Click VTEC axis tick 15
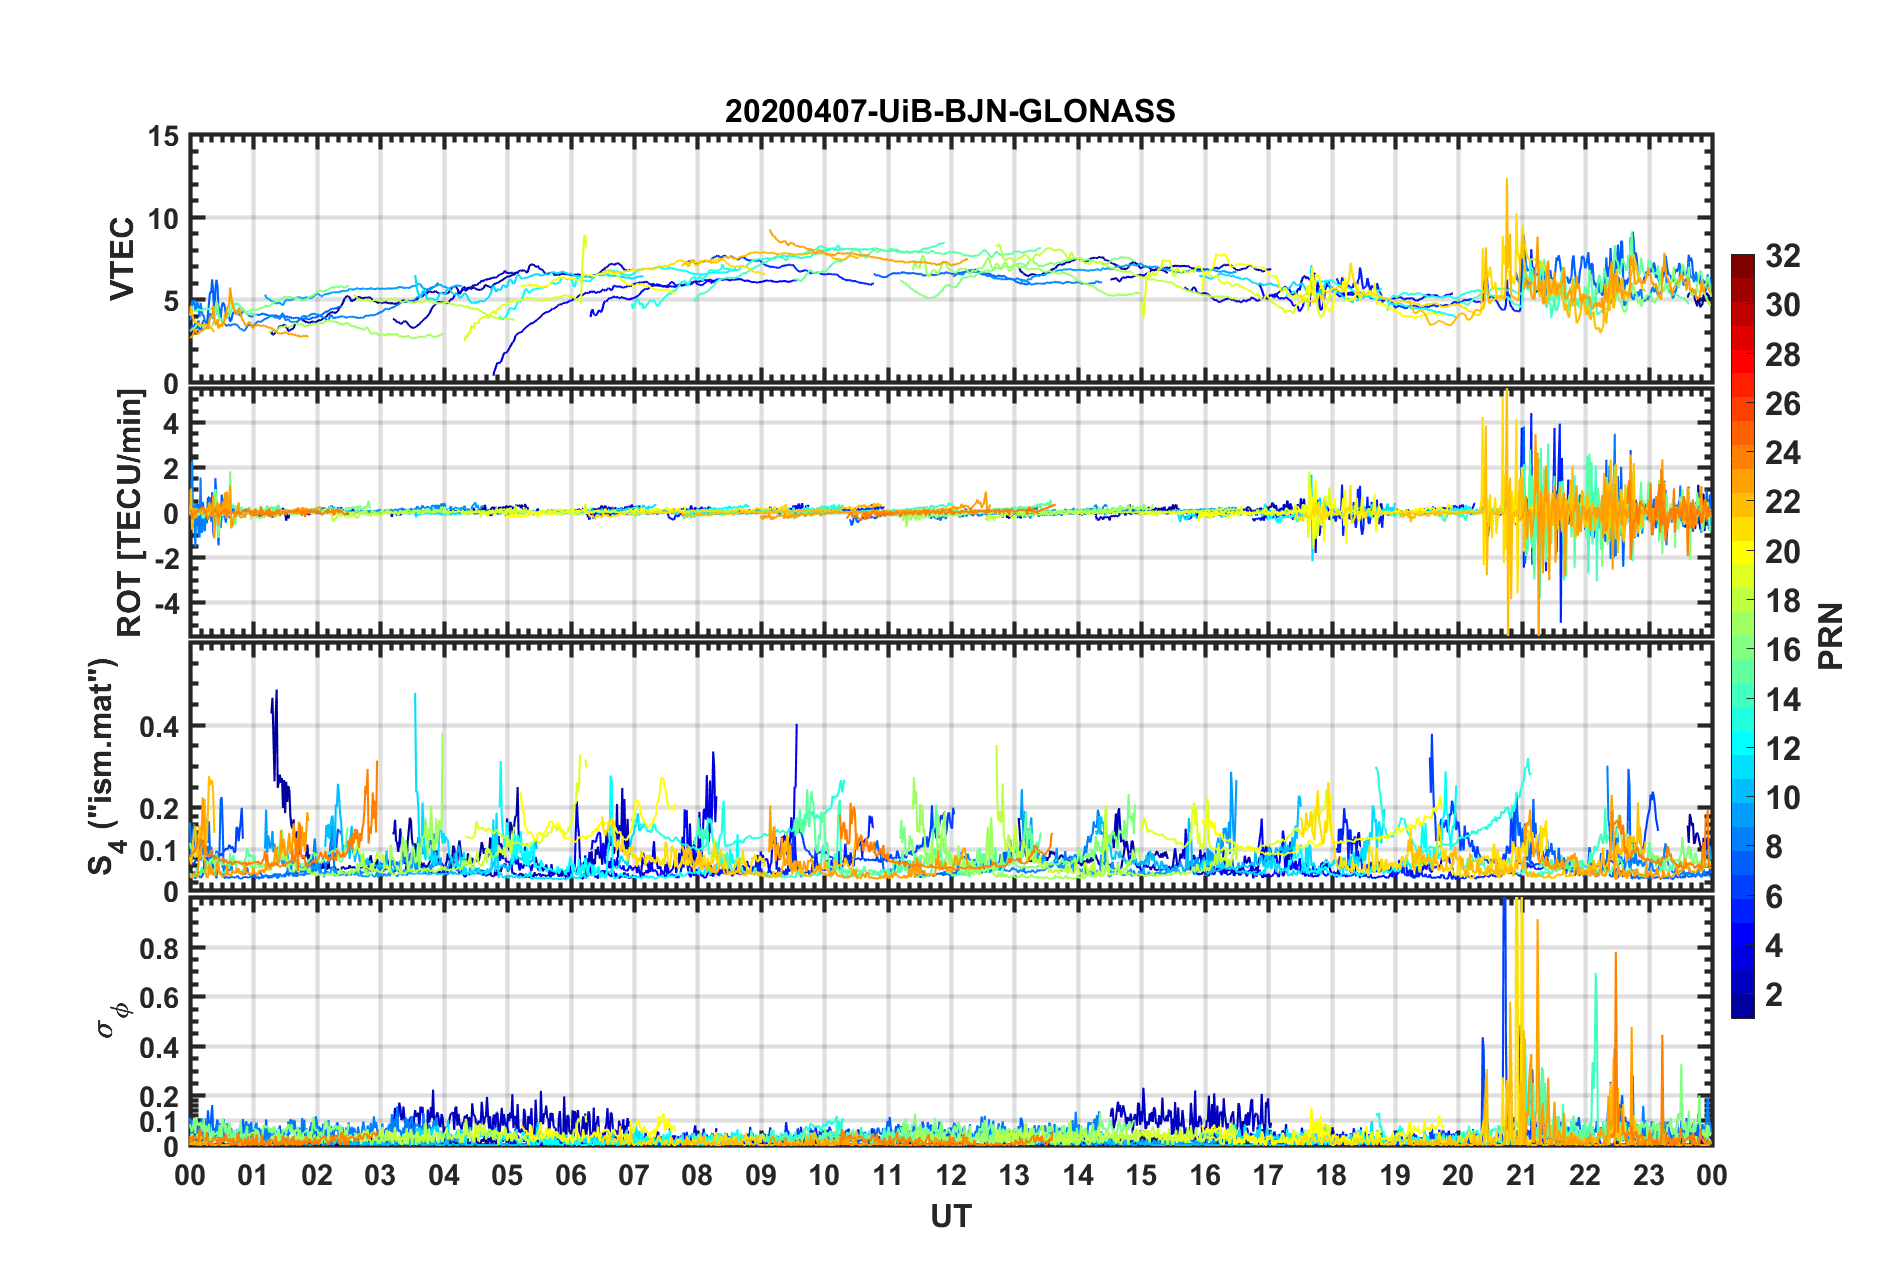The image size is (1902, 1272). pyautogui.click(x=163, y=136)
